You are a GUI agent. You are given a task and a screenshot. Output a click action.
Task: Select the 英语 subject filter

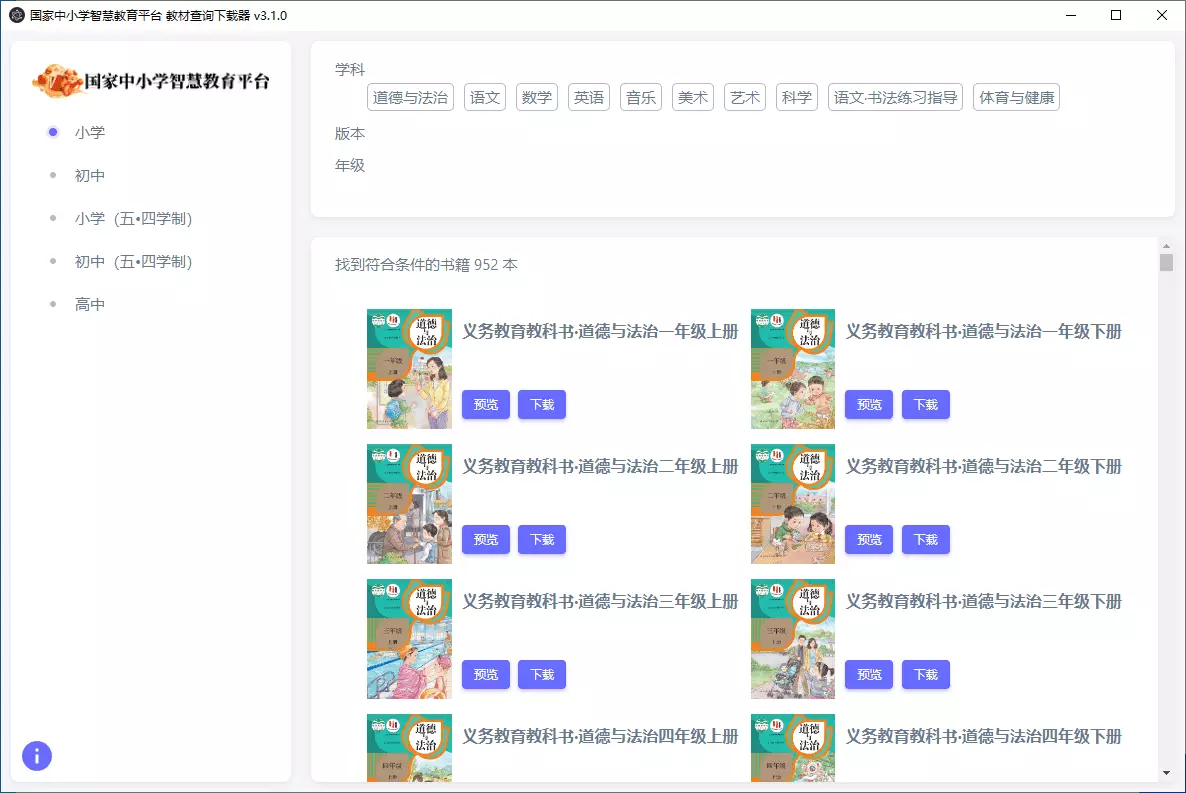588,97
